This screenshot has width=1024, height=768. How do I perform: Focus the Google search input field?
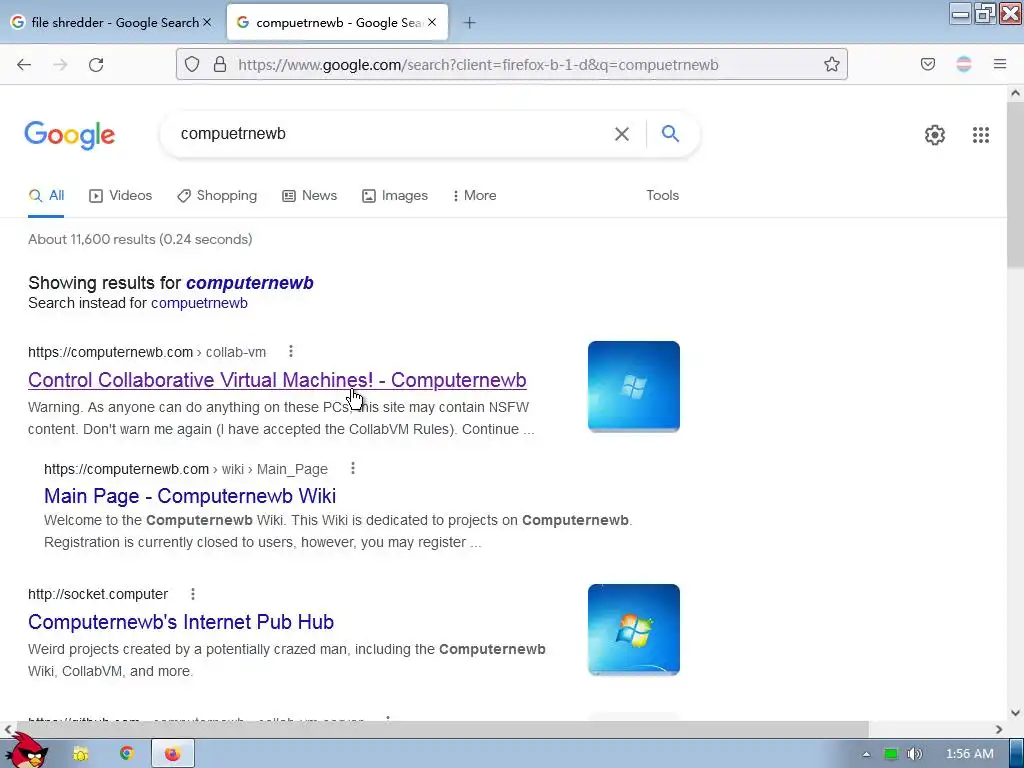(392, 134)
